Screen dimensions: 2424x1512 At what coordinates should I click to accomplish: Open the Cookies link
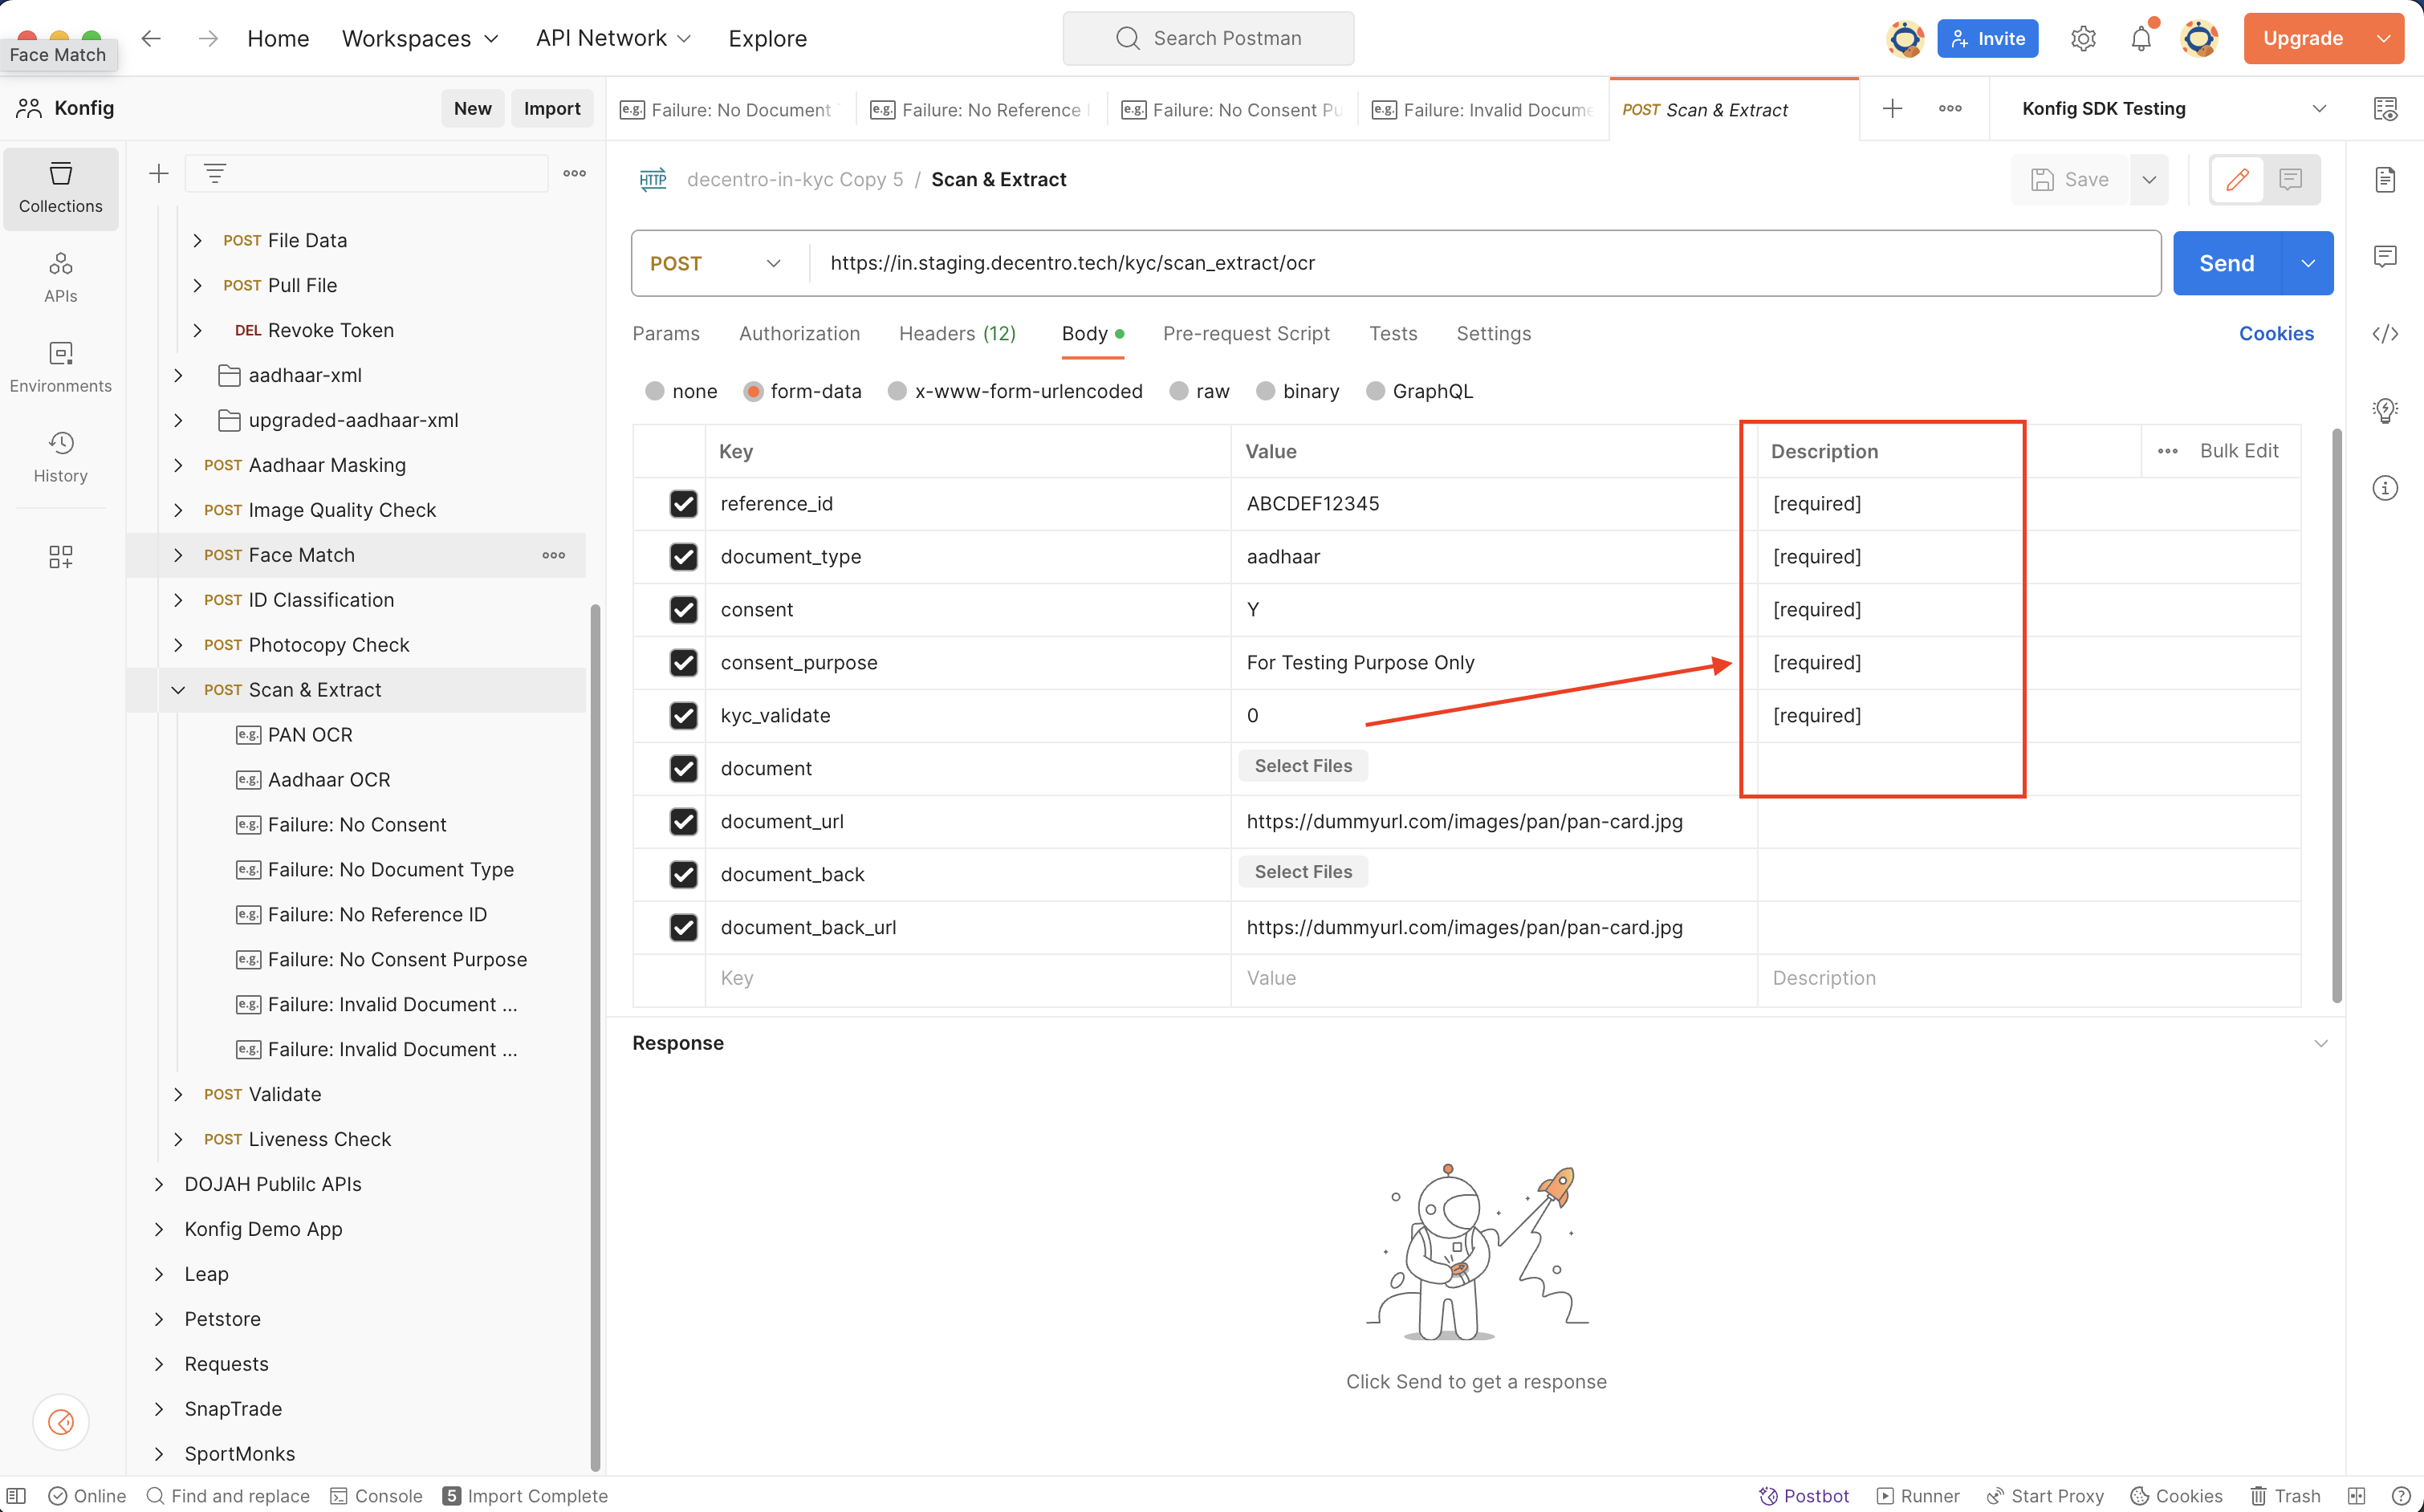2276,333
